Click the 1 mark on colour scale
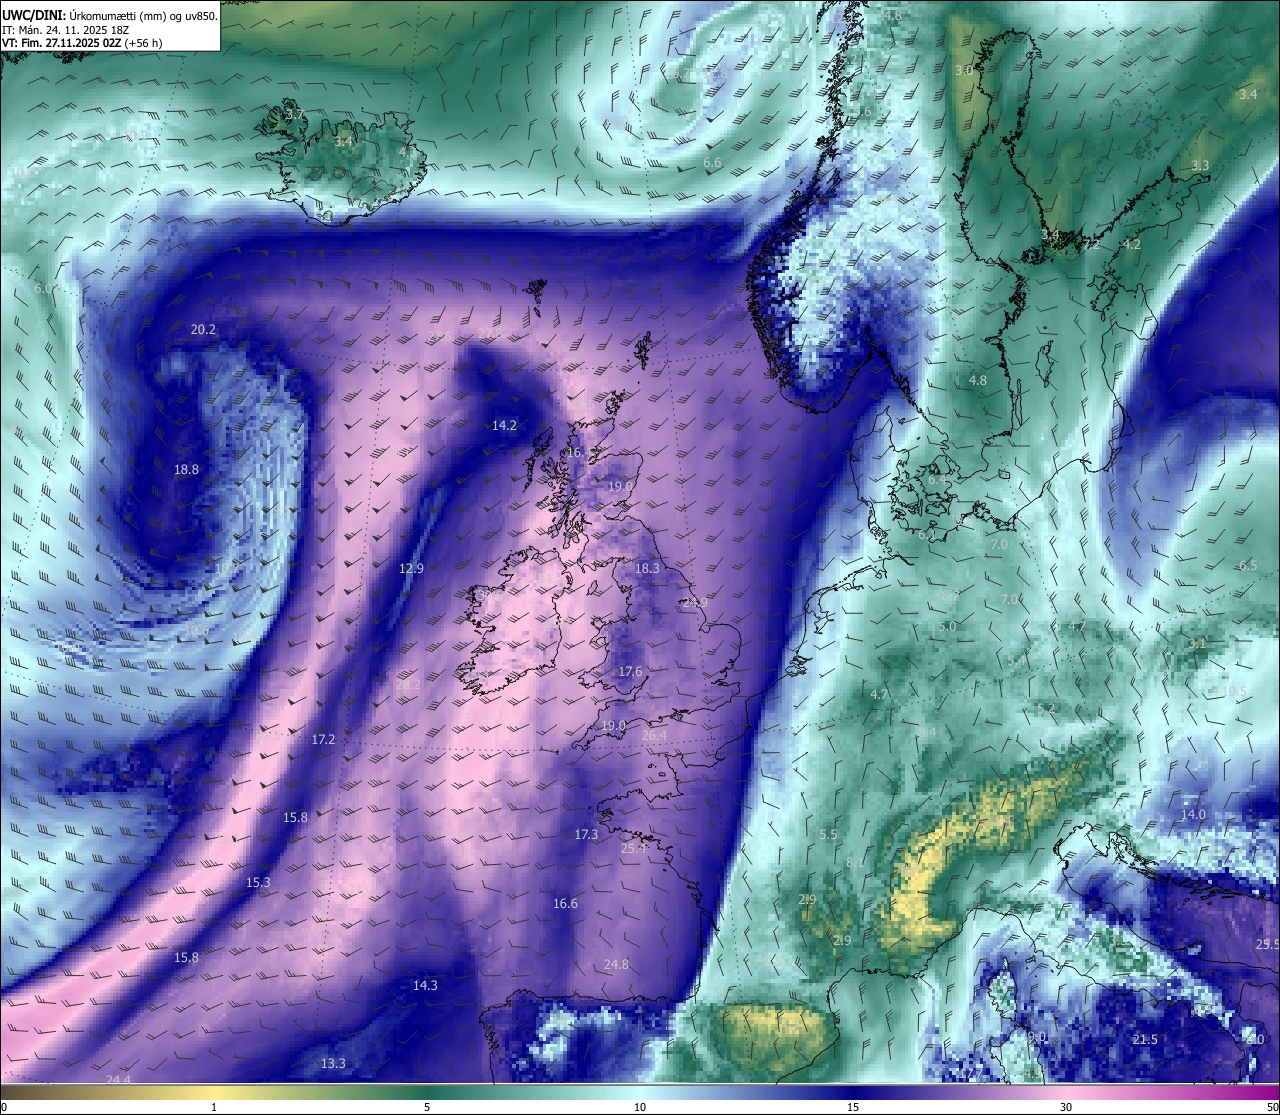This screenshot has height=1115, width=1280. pos(214,1107)
